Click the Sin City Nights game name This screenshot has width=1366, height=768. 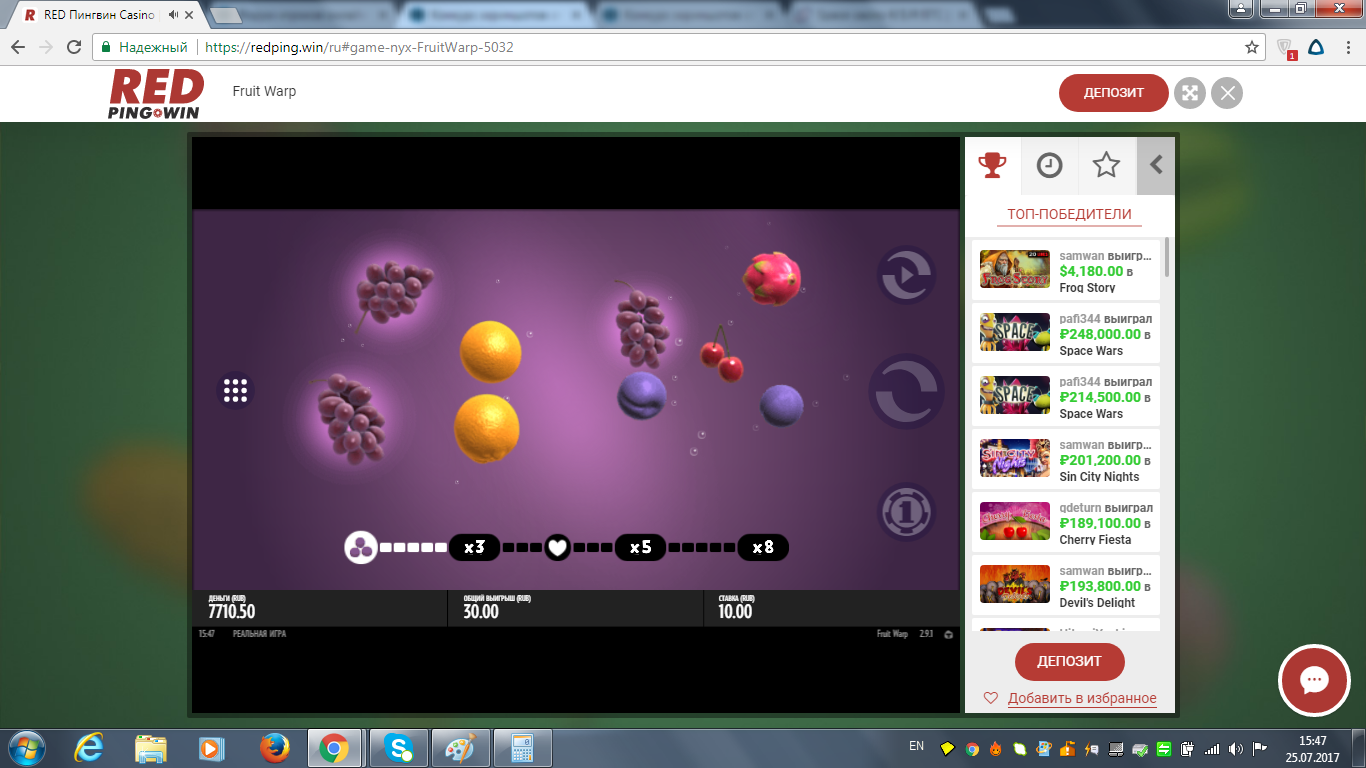coord(1099,477)
